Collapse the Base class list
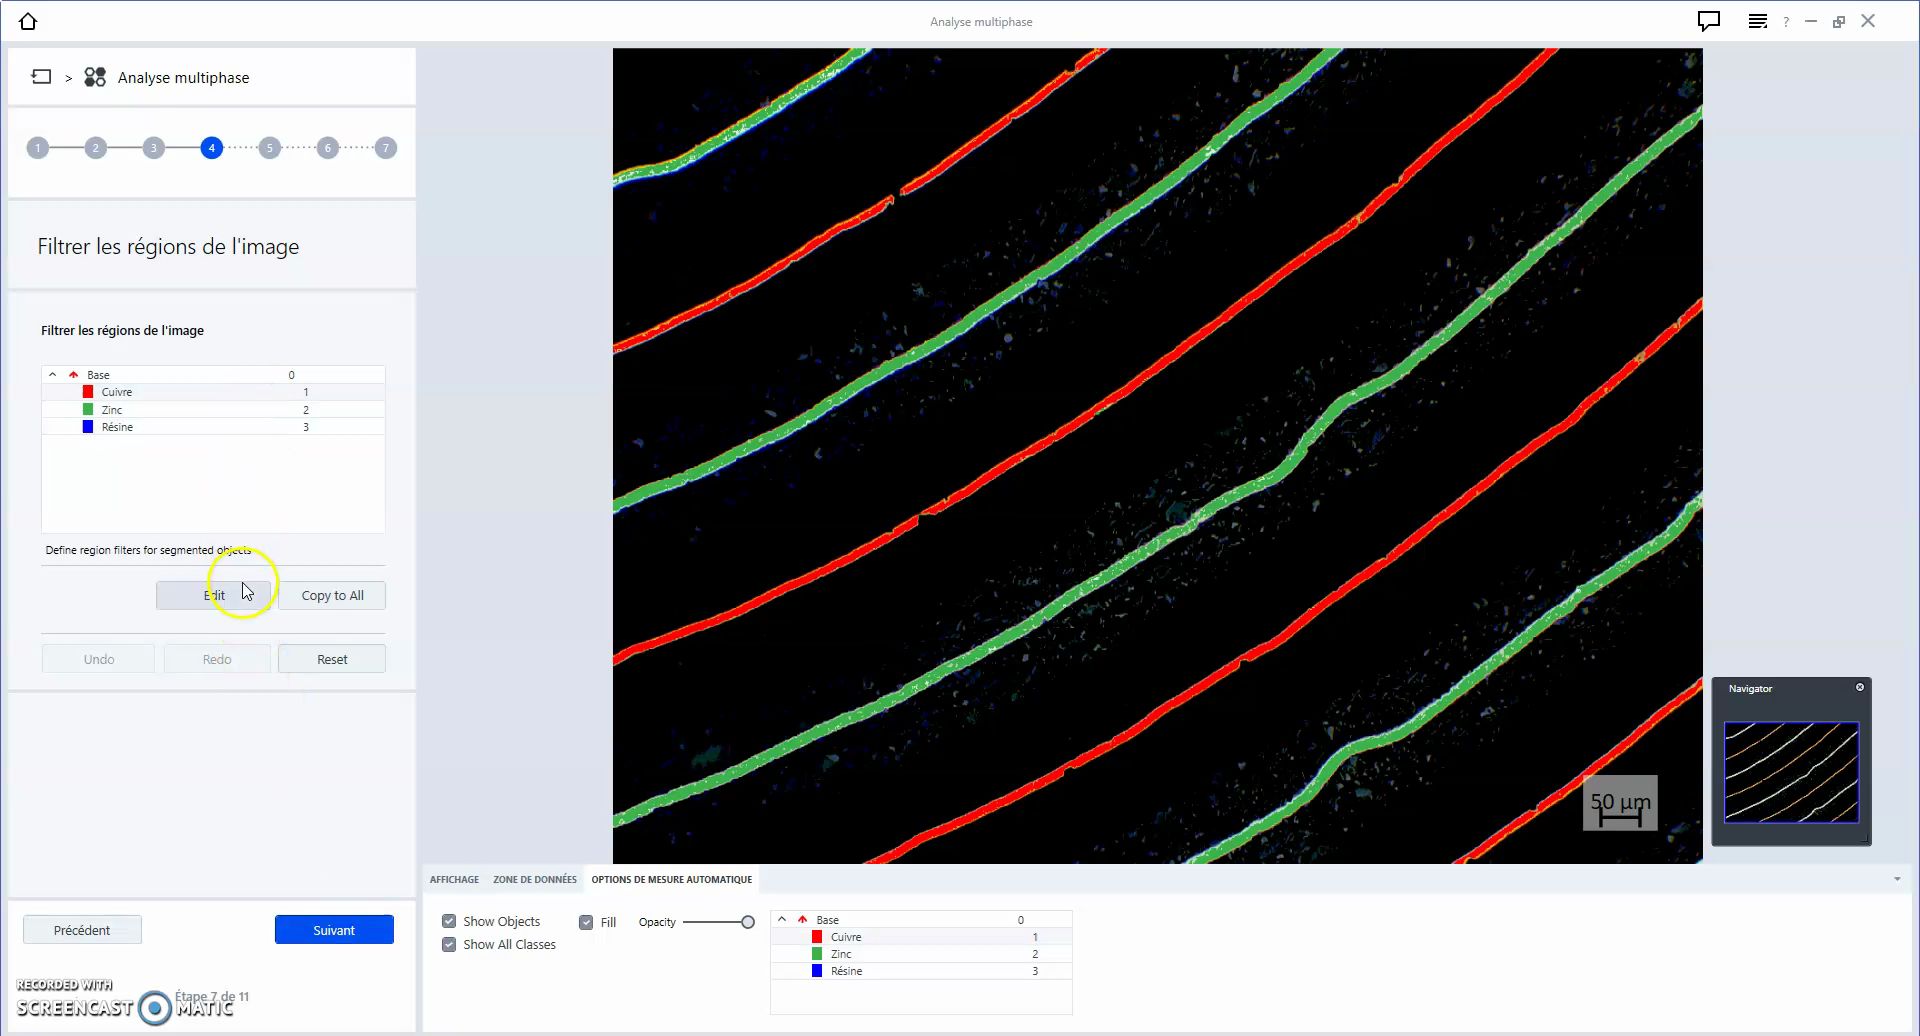The width and height of the screenshot is (1920, 1036). click(52, 373)
